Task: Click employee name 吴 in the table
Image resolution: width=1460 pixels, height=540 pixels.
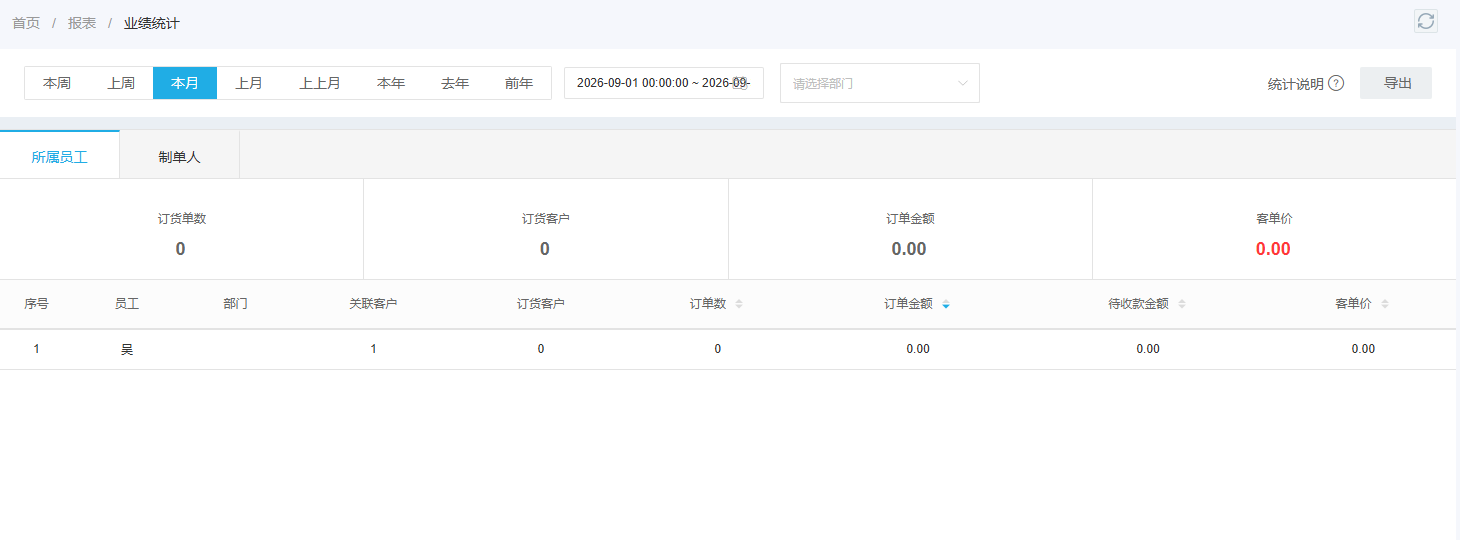Action: click(x=127, y=349)
